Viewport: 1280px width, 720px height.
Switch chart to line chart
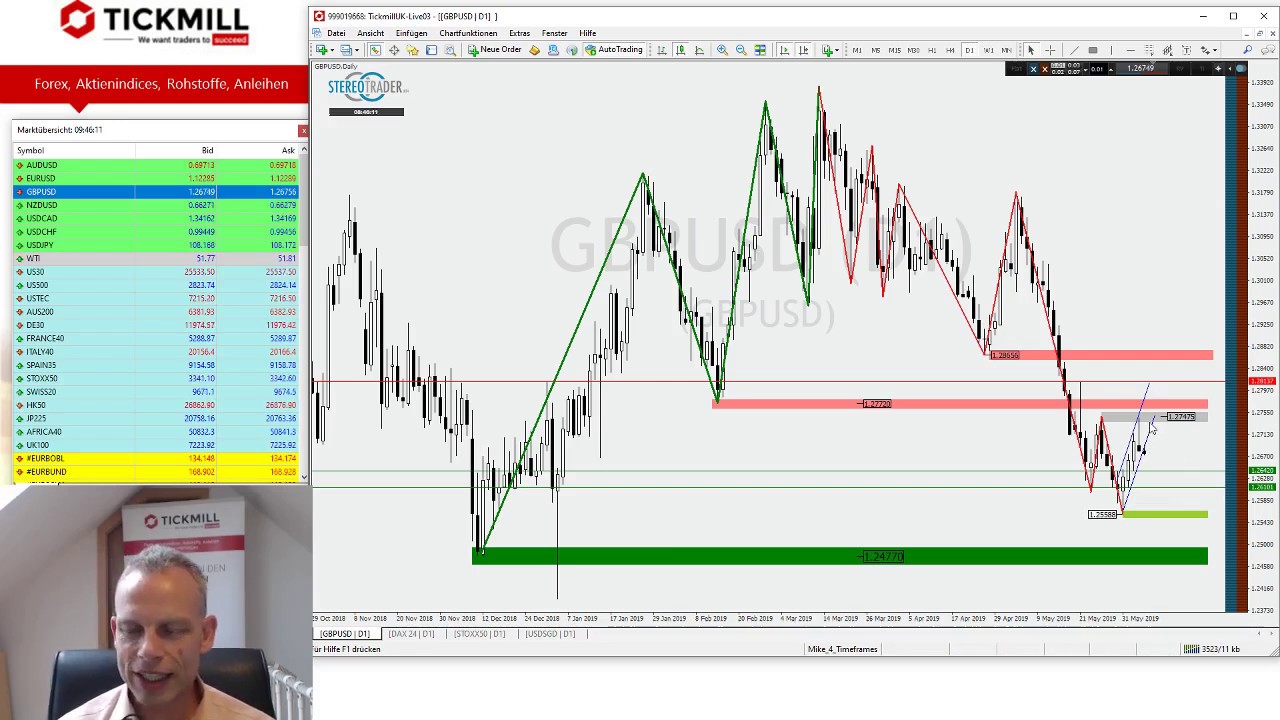pyautogui.click(x=699, y=50)
